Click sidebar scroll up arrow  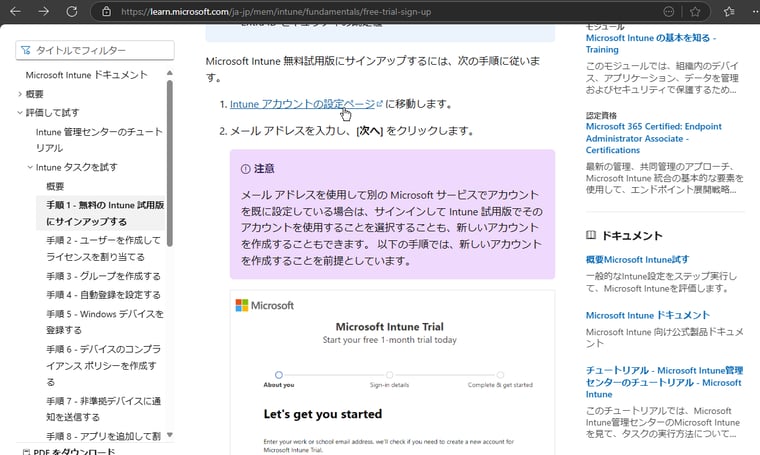coord(170,73)
